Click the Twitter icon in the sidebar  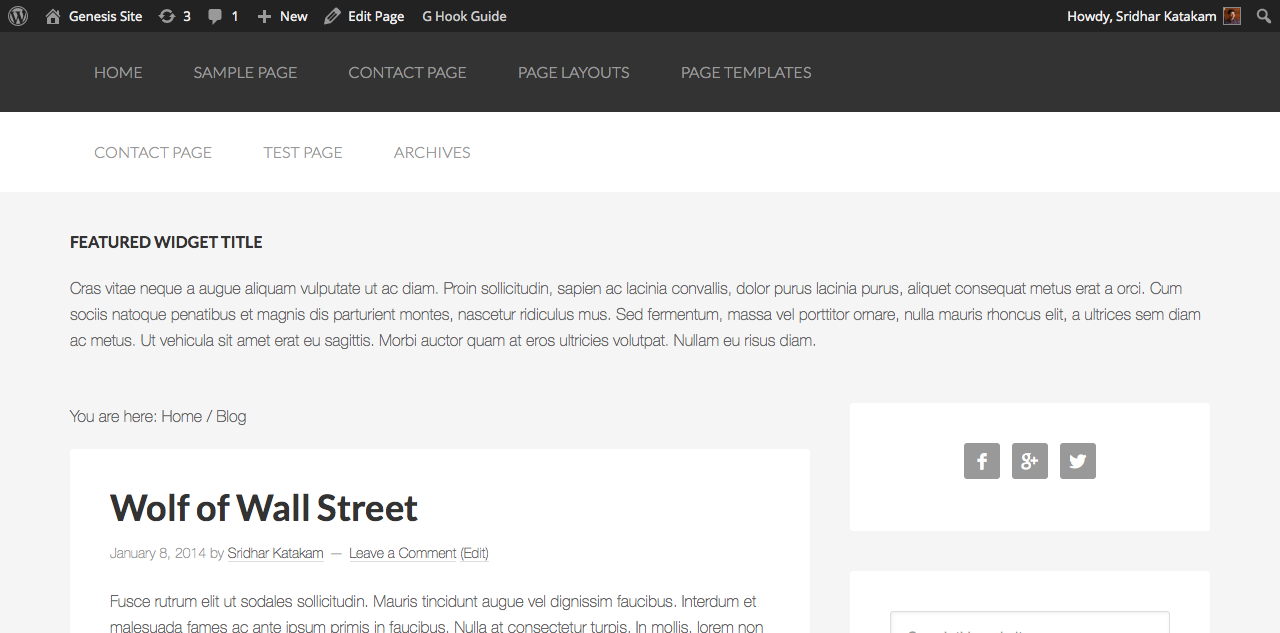(x=1077, y=461)
